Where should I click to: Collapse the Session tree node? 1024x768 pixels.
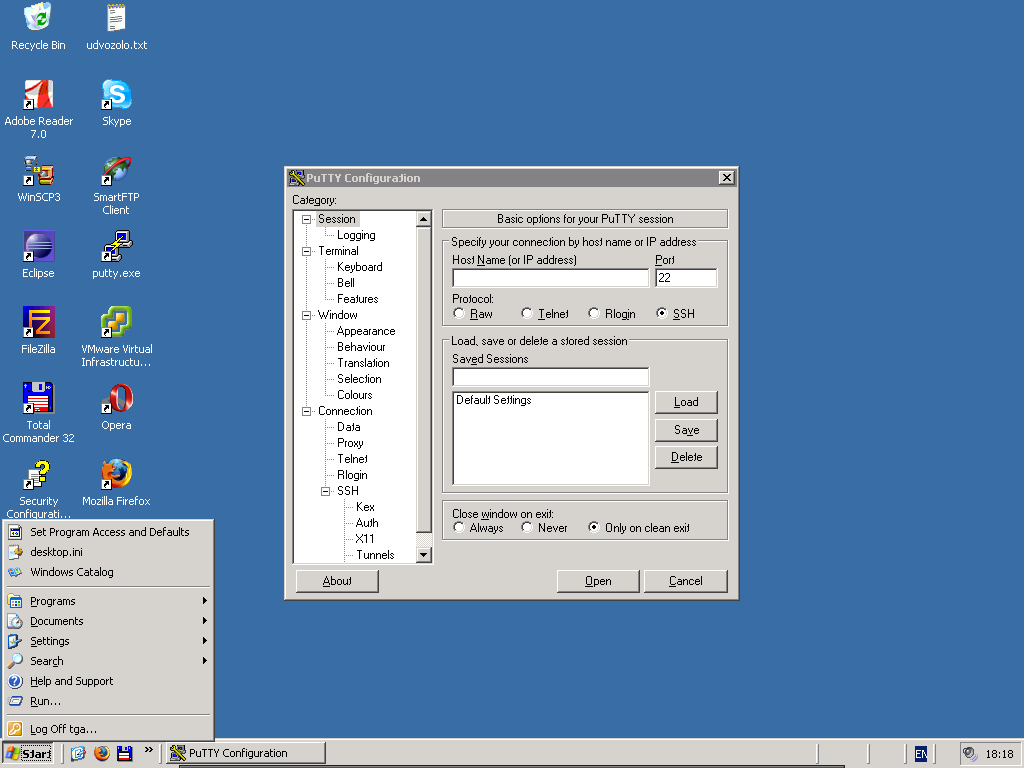pos(306,219)
